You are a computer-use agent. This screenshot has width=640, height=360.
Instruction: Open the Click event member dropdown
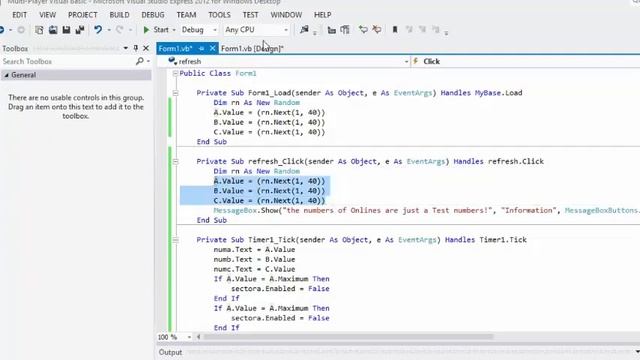[526, 62]
